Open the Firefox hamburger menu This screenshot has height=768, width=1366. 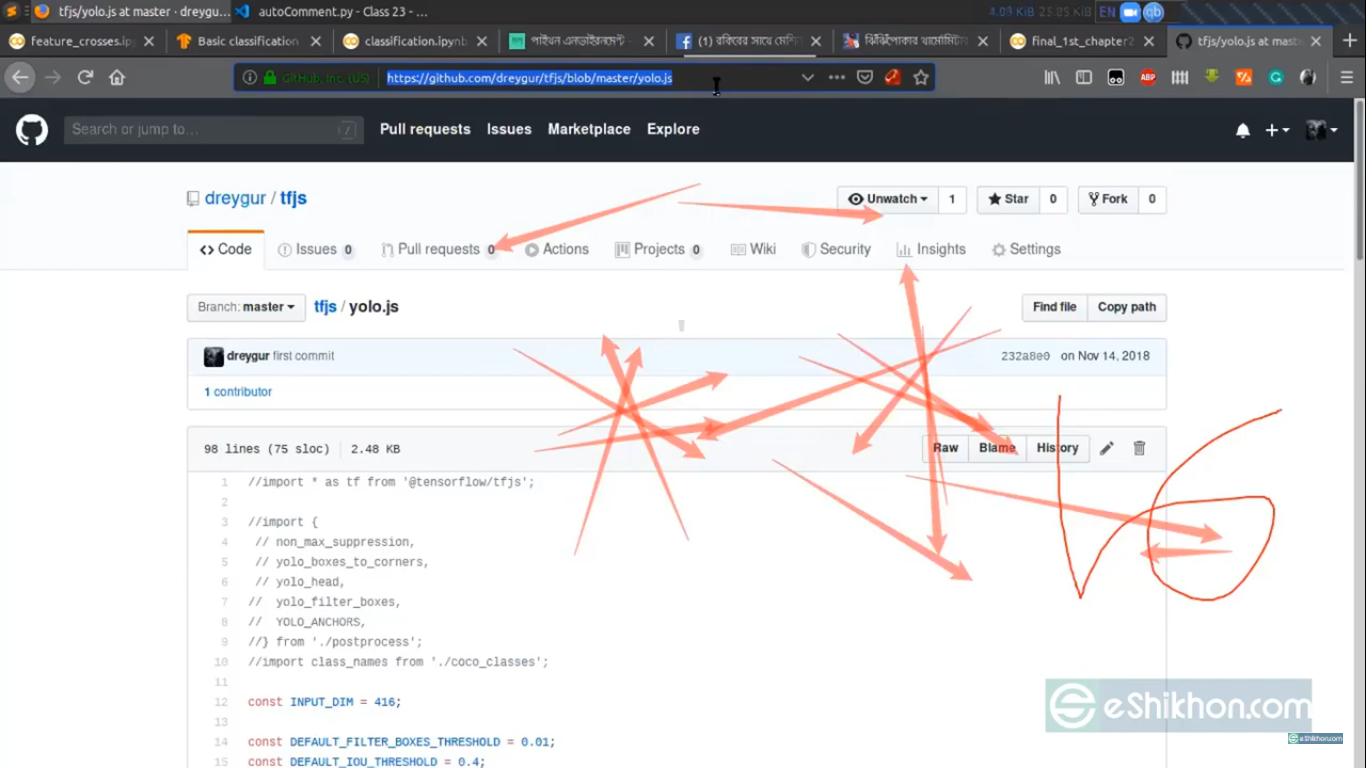[x=1347, y=77]
